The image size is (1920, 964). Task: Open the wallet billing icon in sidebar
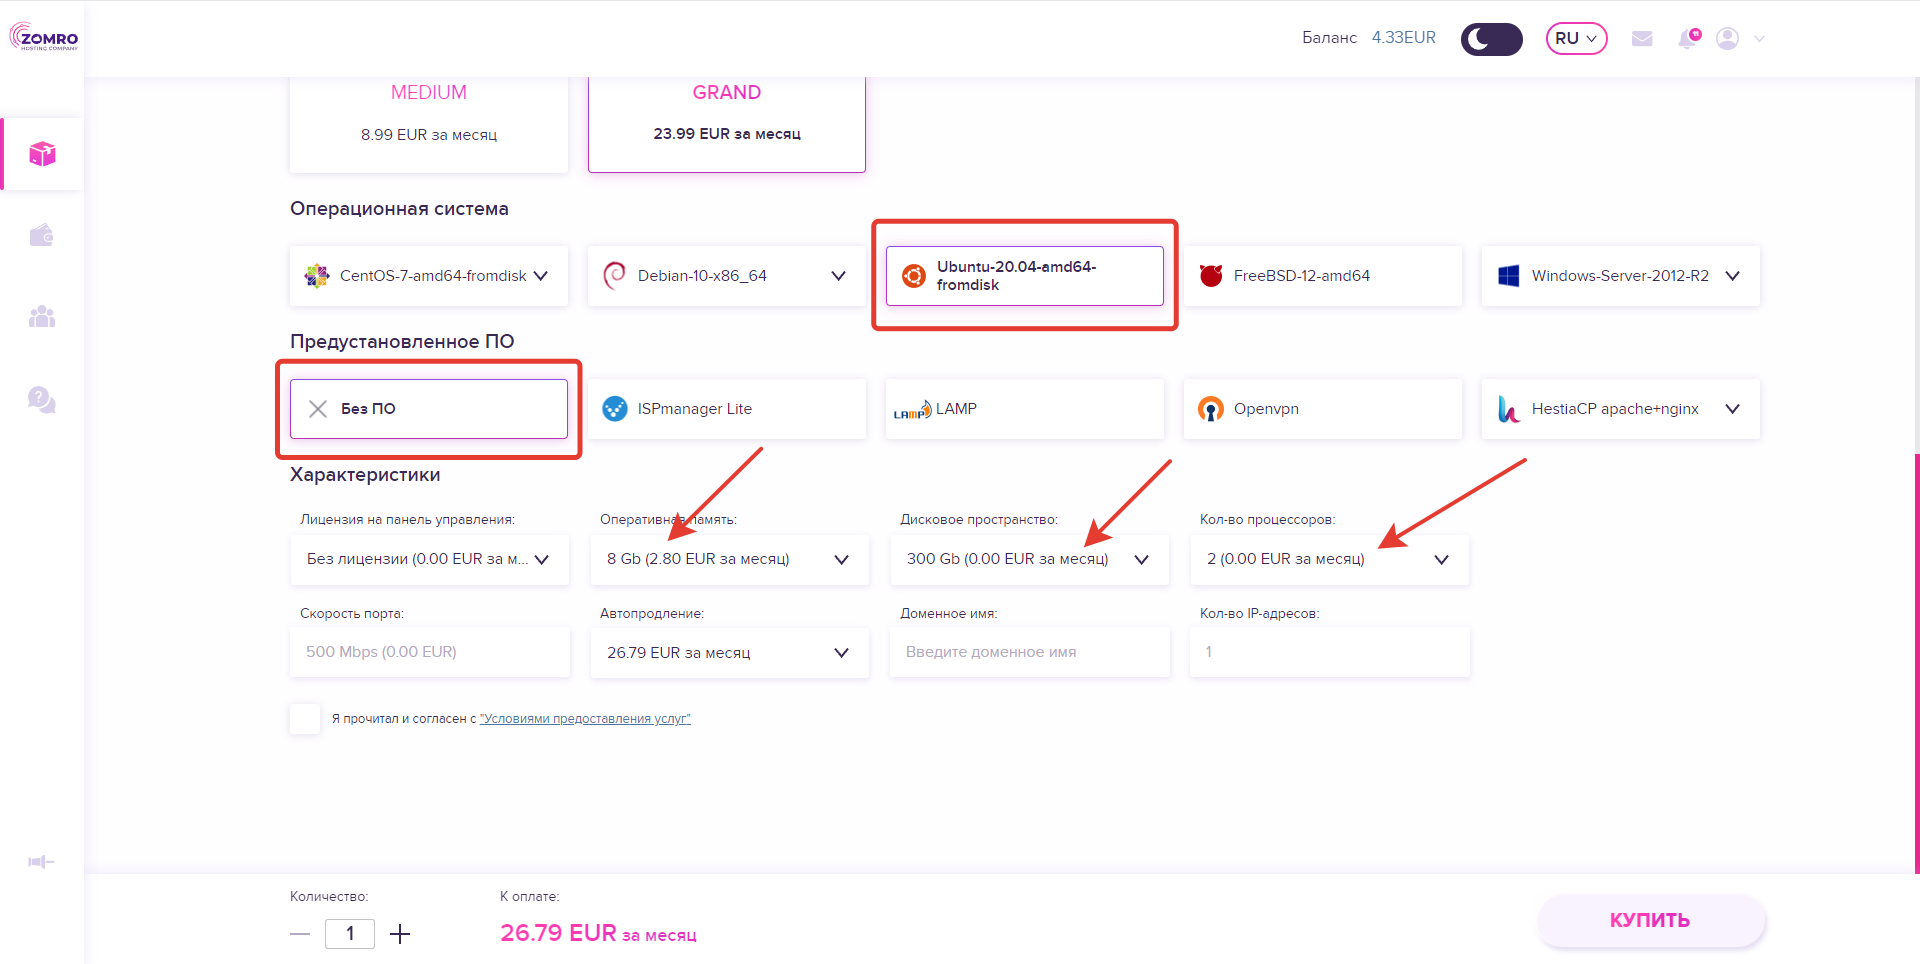click(42, 235)
